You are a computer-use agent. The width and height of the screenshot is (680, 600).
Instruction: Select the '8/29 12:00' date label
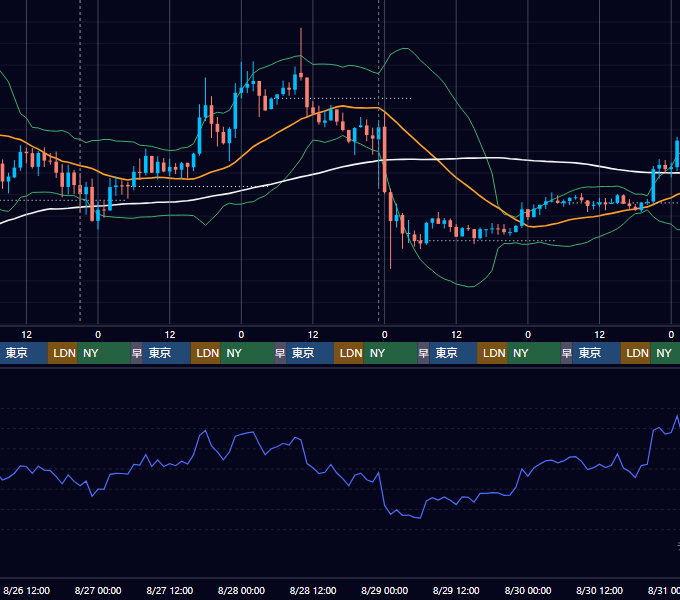pos(456,590)
